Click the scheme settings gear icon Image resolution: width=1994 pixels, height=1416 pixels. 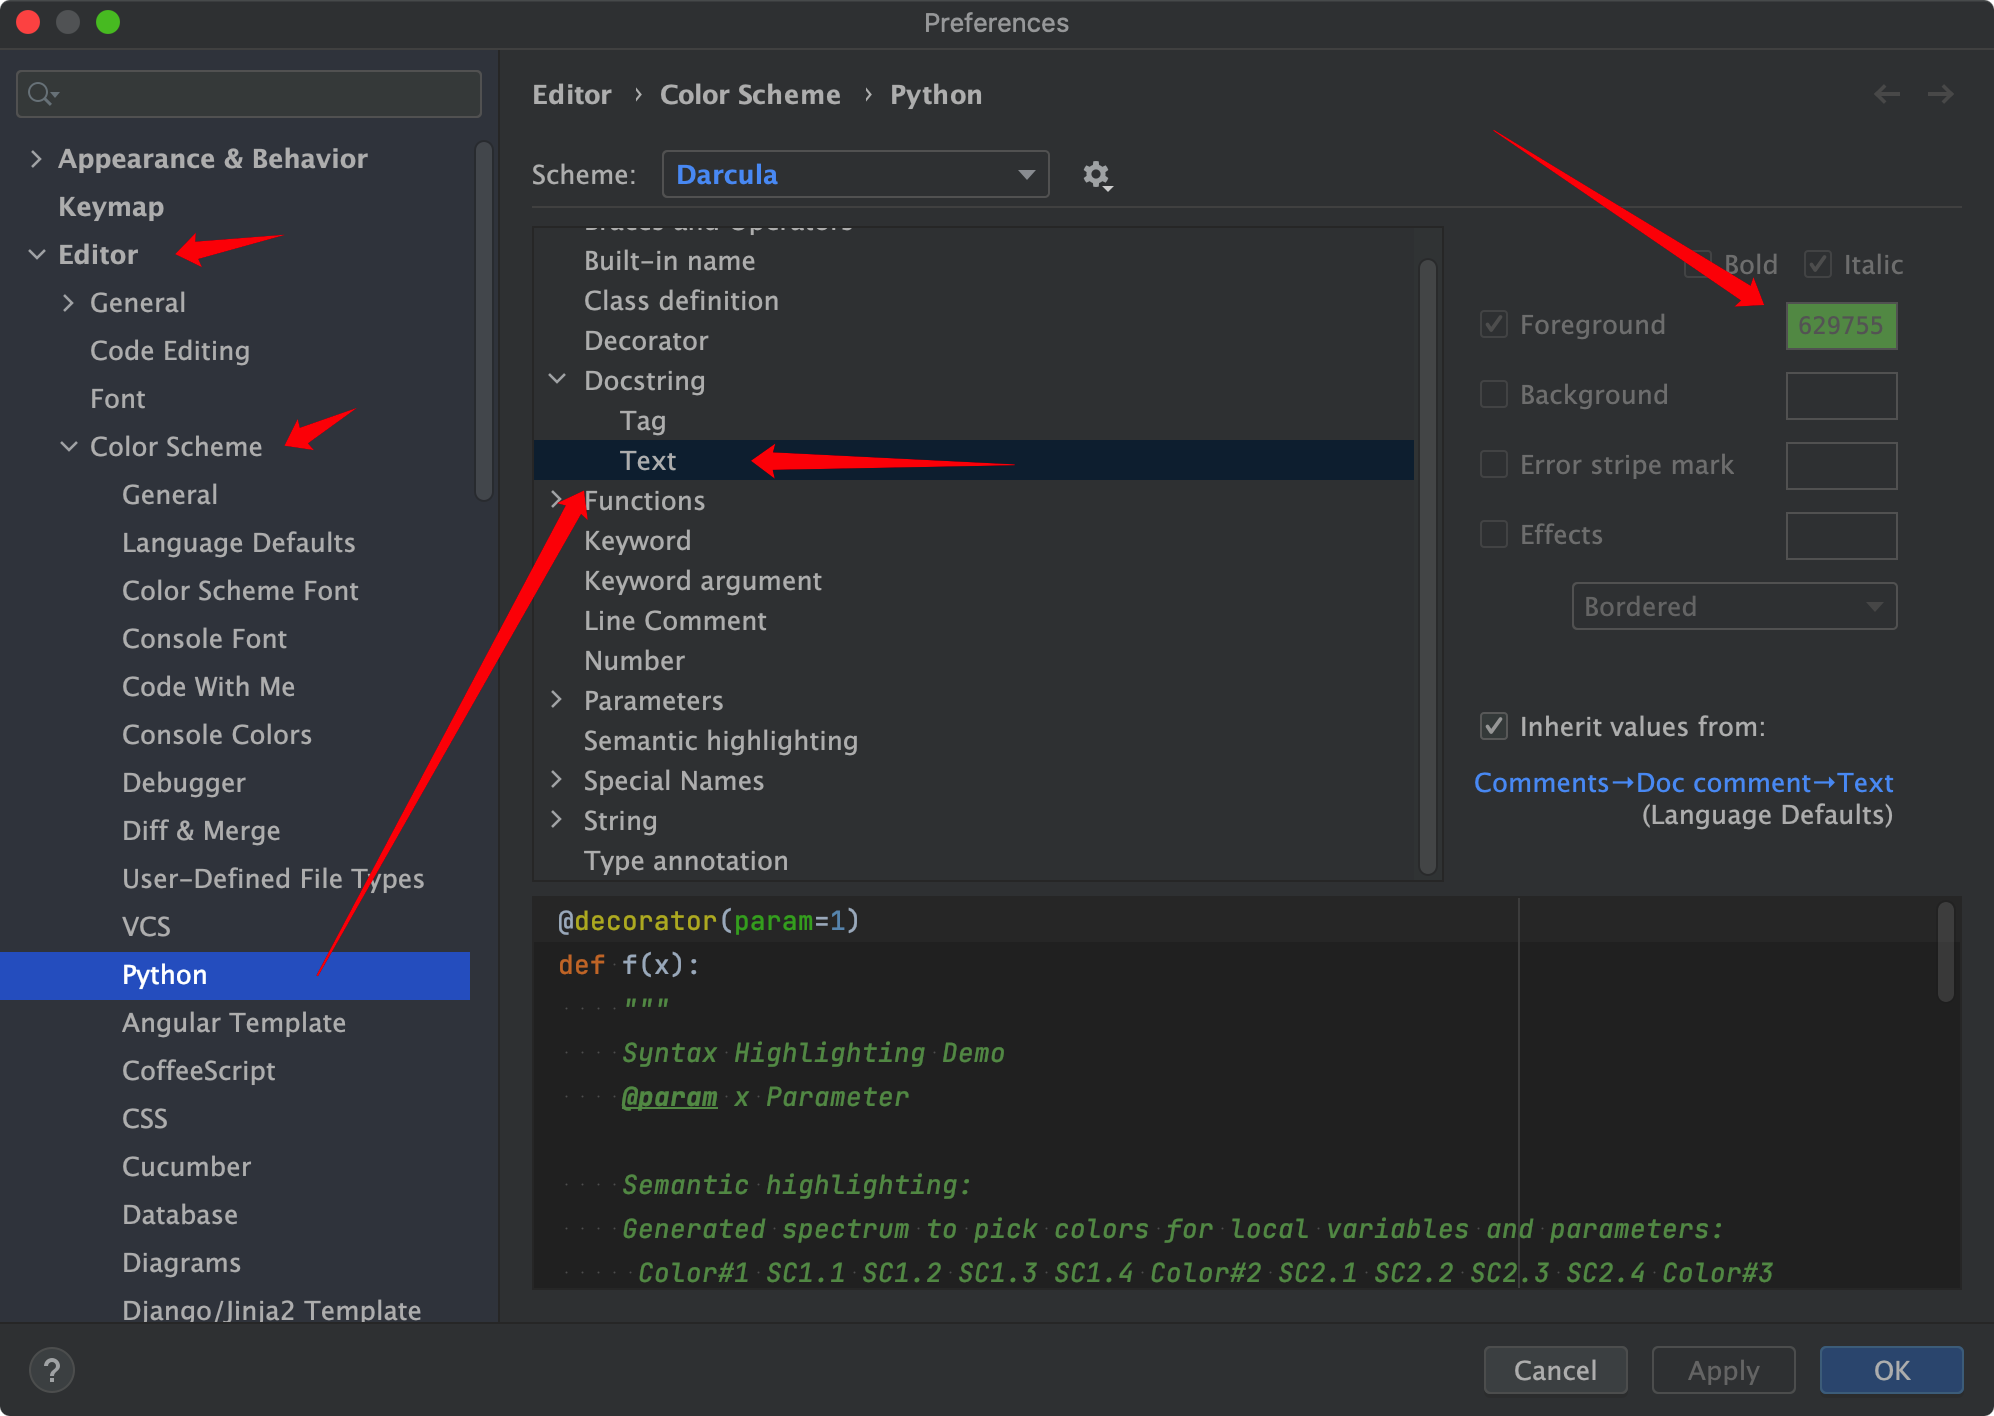coord(1097,176)
